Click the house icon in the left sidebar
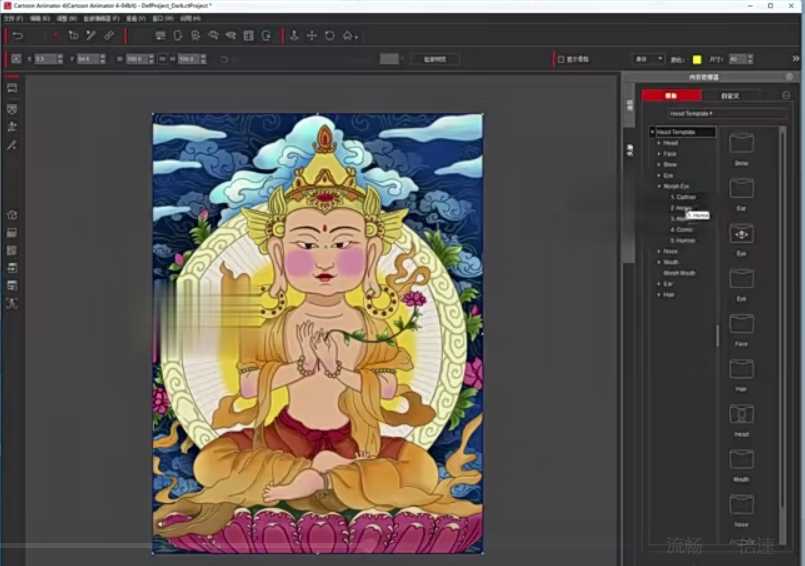805x566 pixels. (x=12, y=215)
